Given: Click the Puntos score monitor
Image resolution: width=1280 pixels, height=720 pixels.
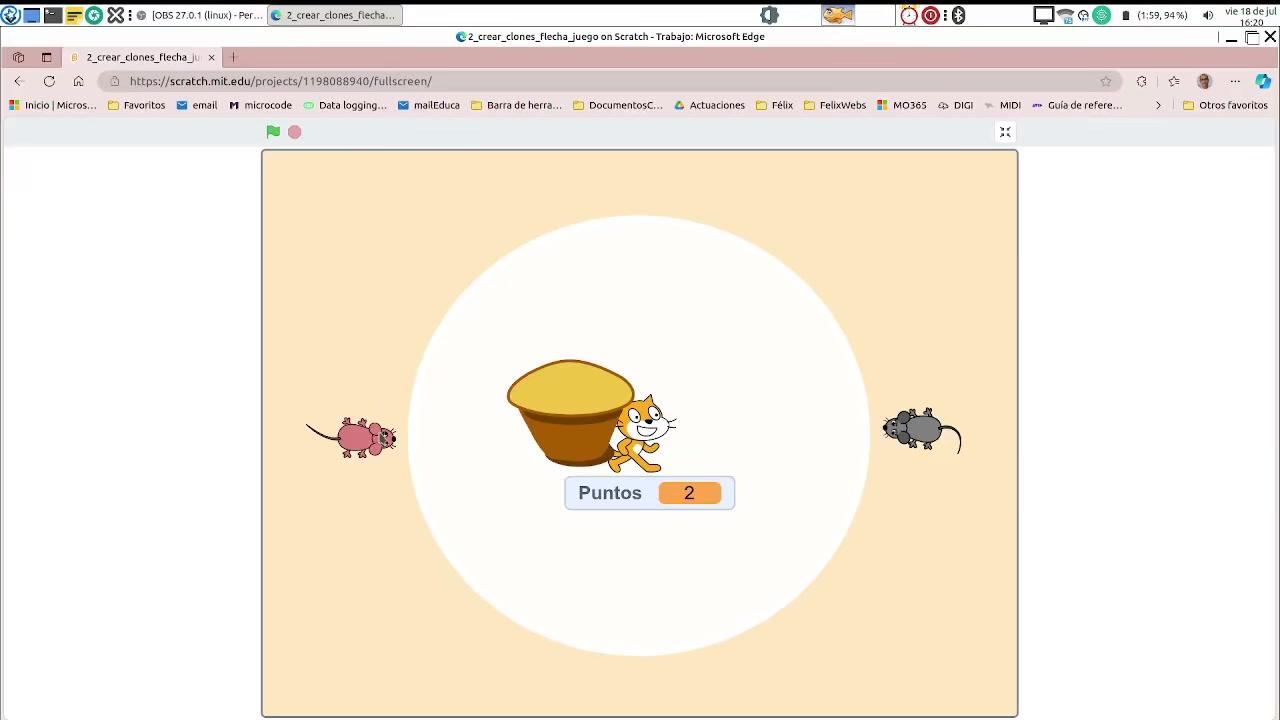Looking at the screenshot, I should 649,493.
